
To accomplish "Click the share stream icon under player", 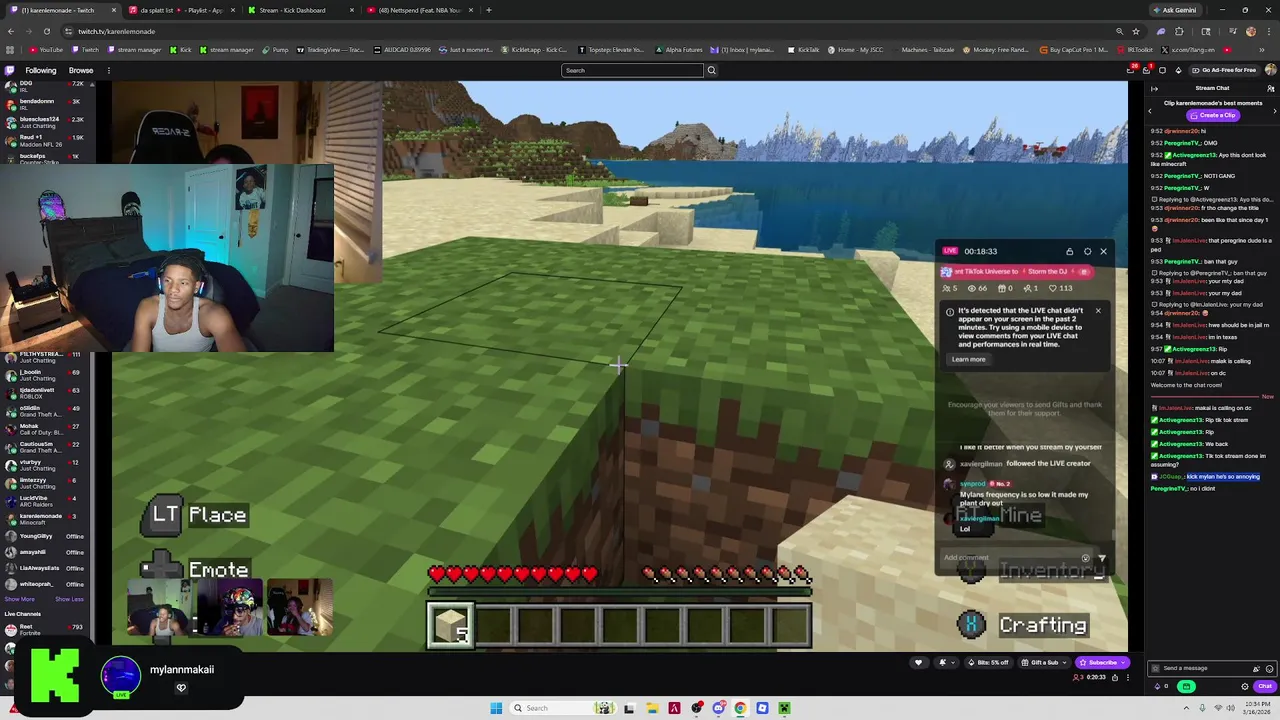I will pos(1115,677).
